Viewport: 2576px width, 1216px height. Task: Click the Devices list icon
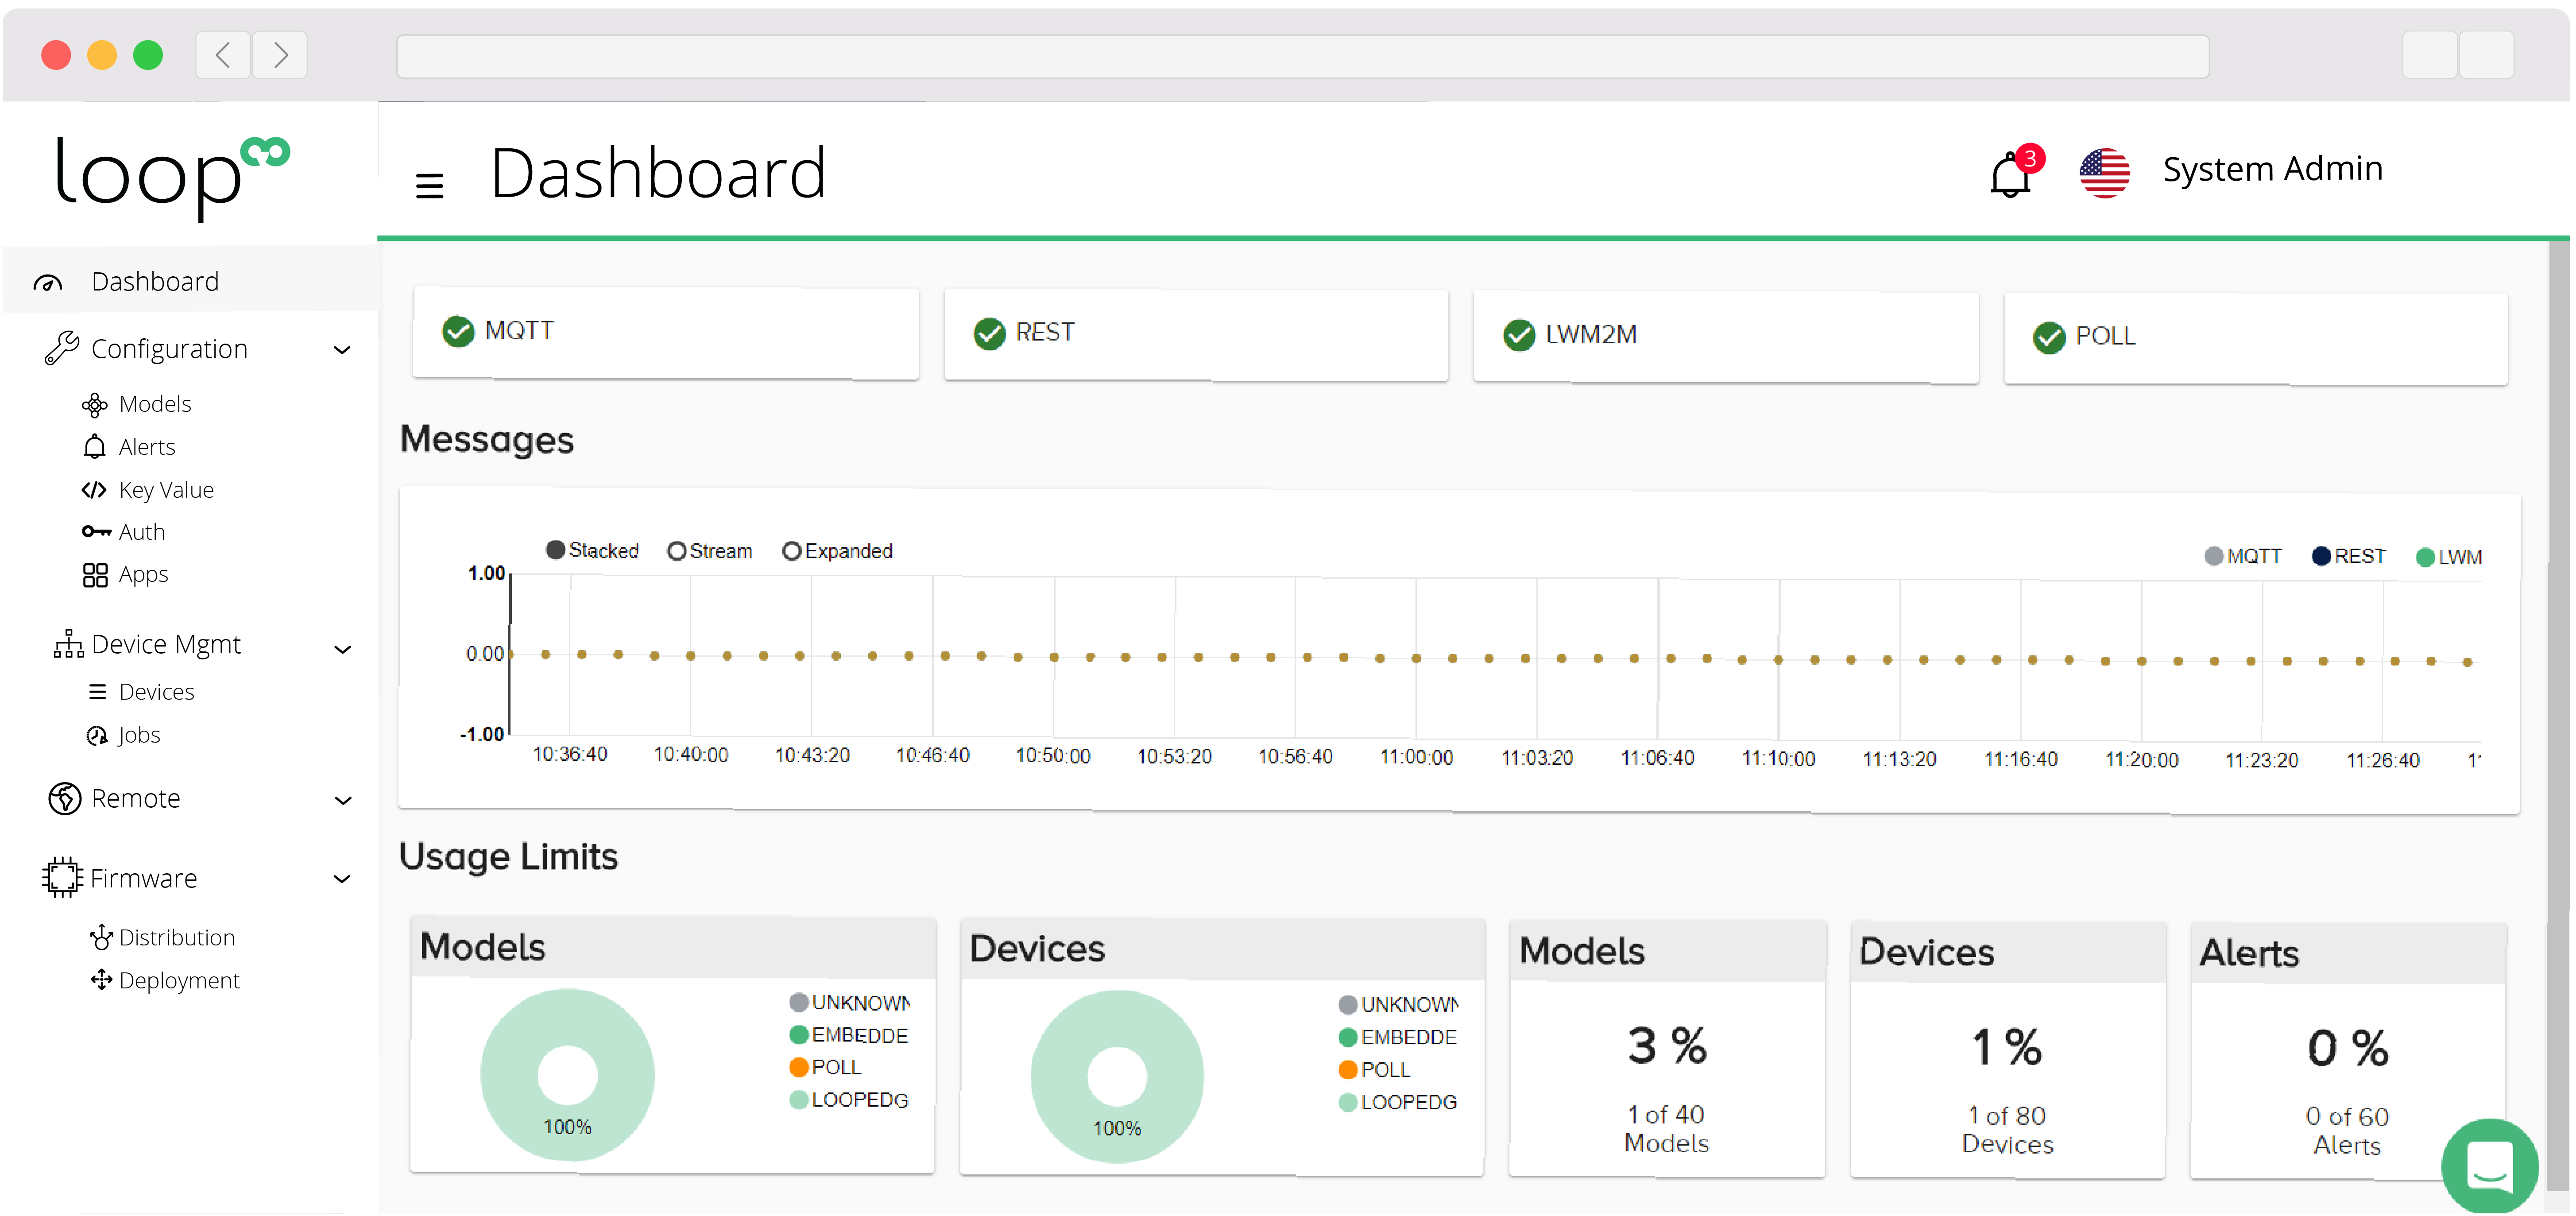click(x=97, y=692)
